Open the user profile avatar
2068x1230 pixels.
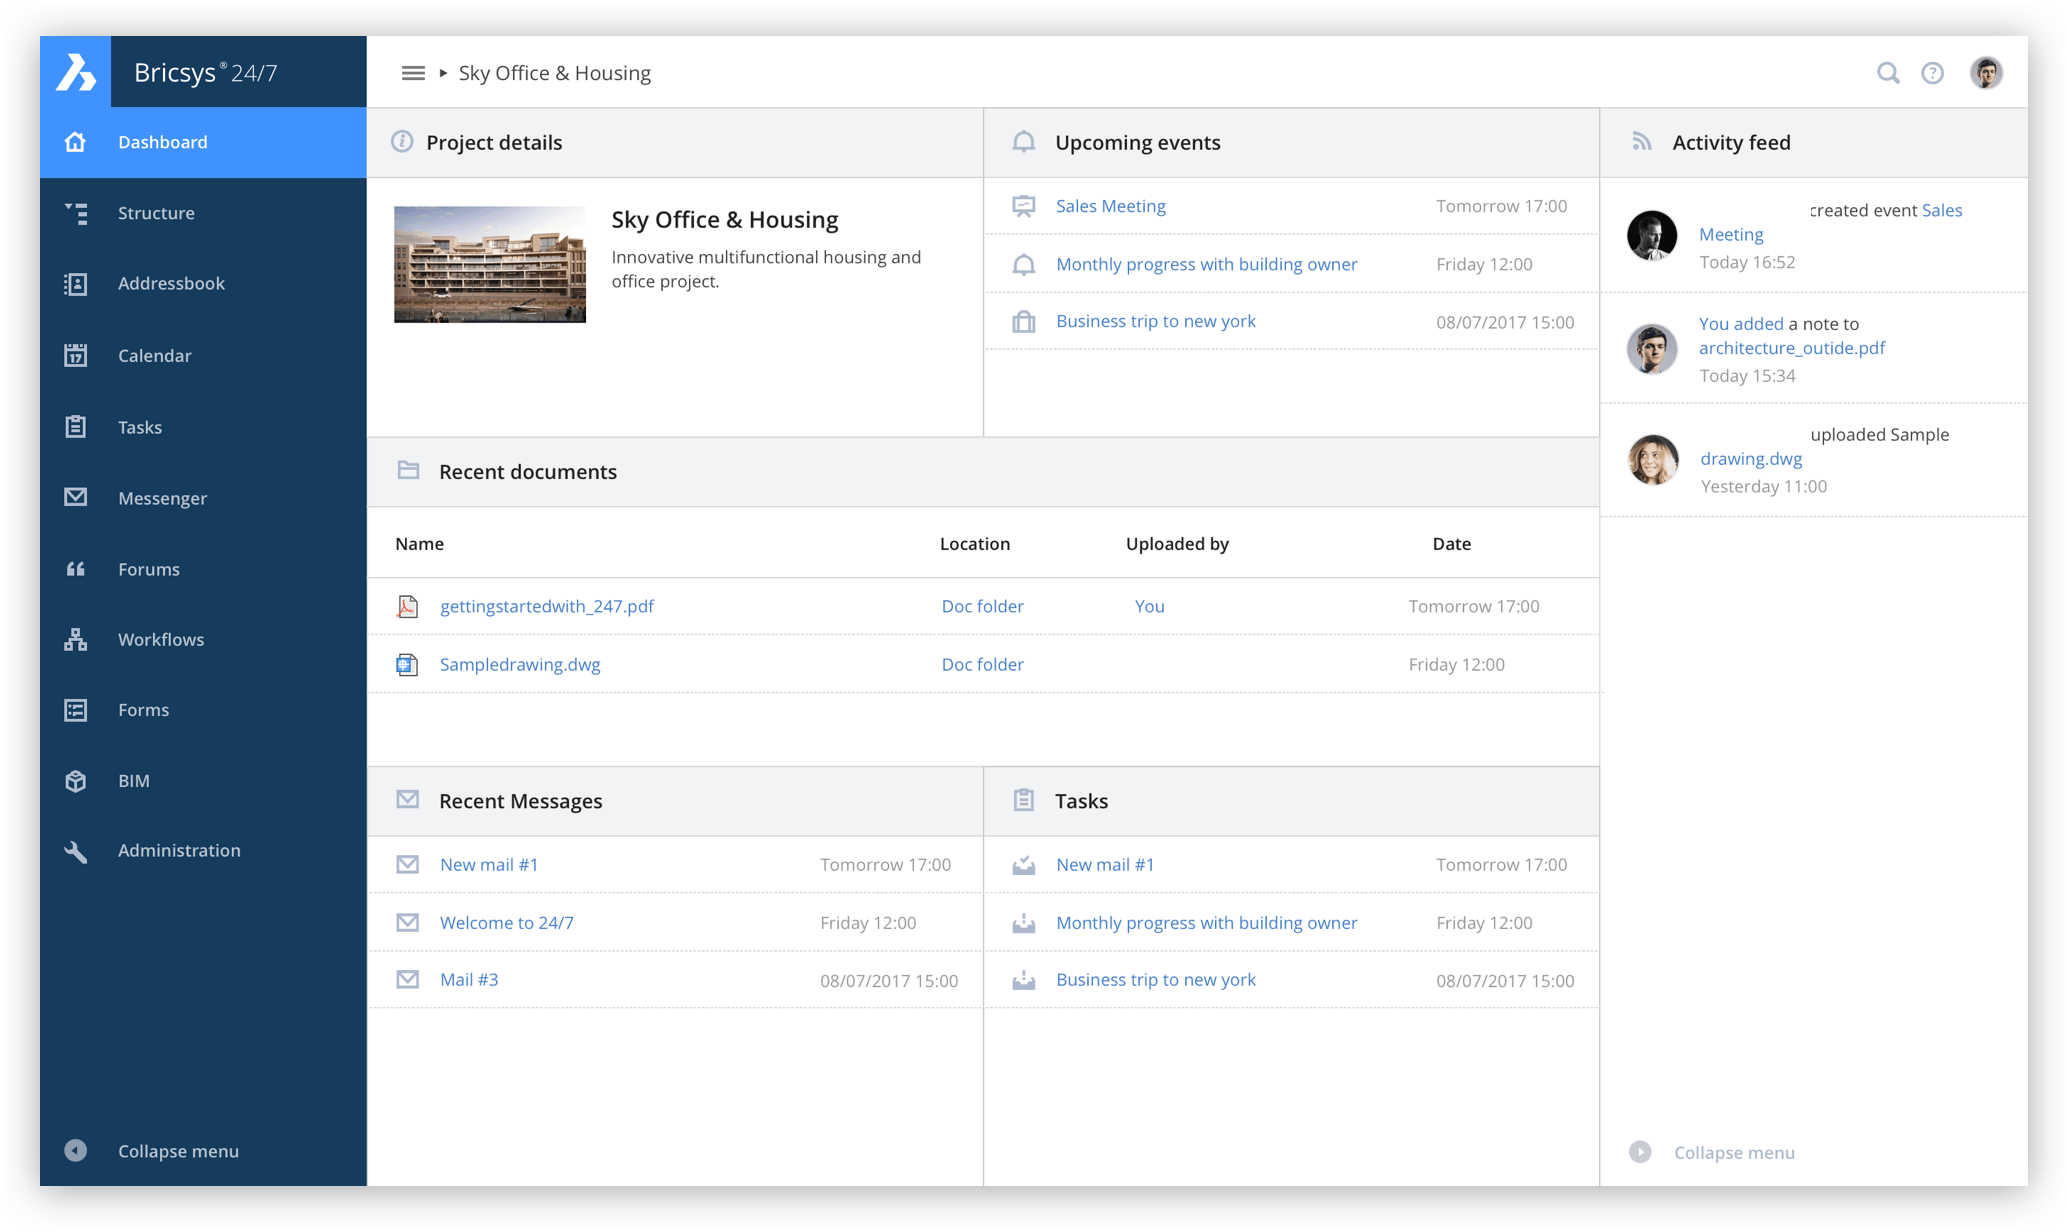pyautogui.click(x=1985, y=73)
